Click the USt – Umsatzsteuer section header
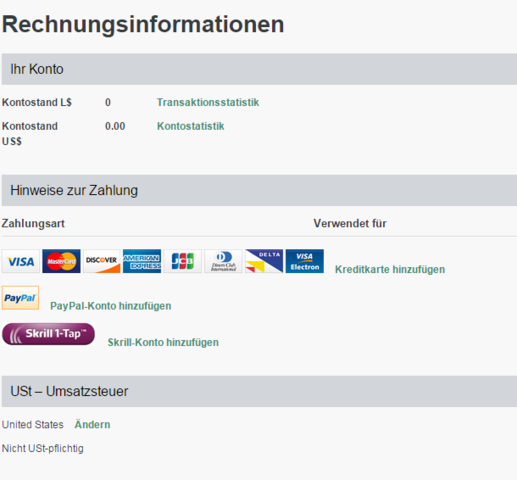Image resolution: width=517 pixels, height=480 pixels. (259, 391)
